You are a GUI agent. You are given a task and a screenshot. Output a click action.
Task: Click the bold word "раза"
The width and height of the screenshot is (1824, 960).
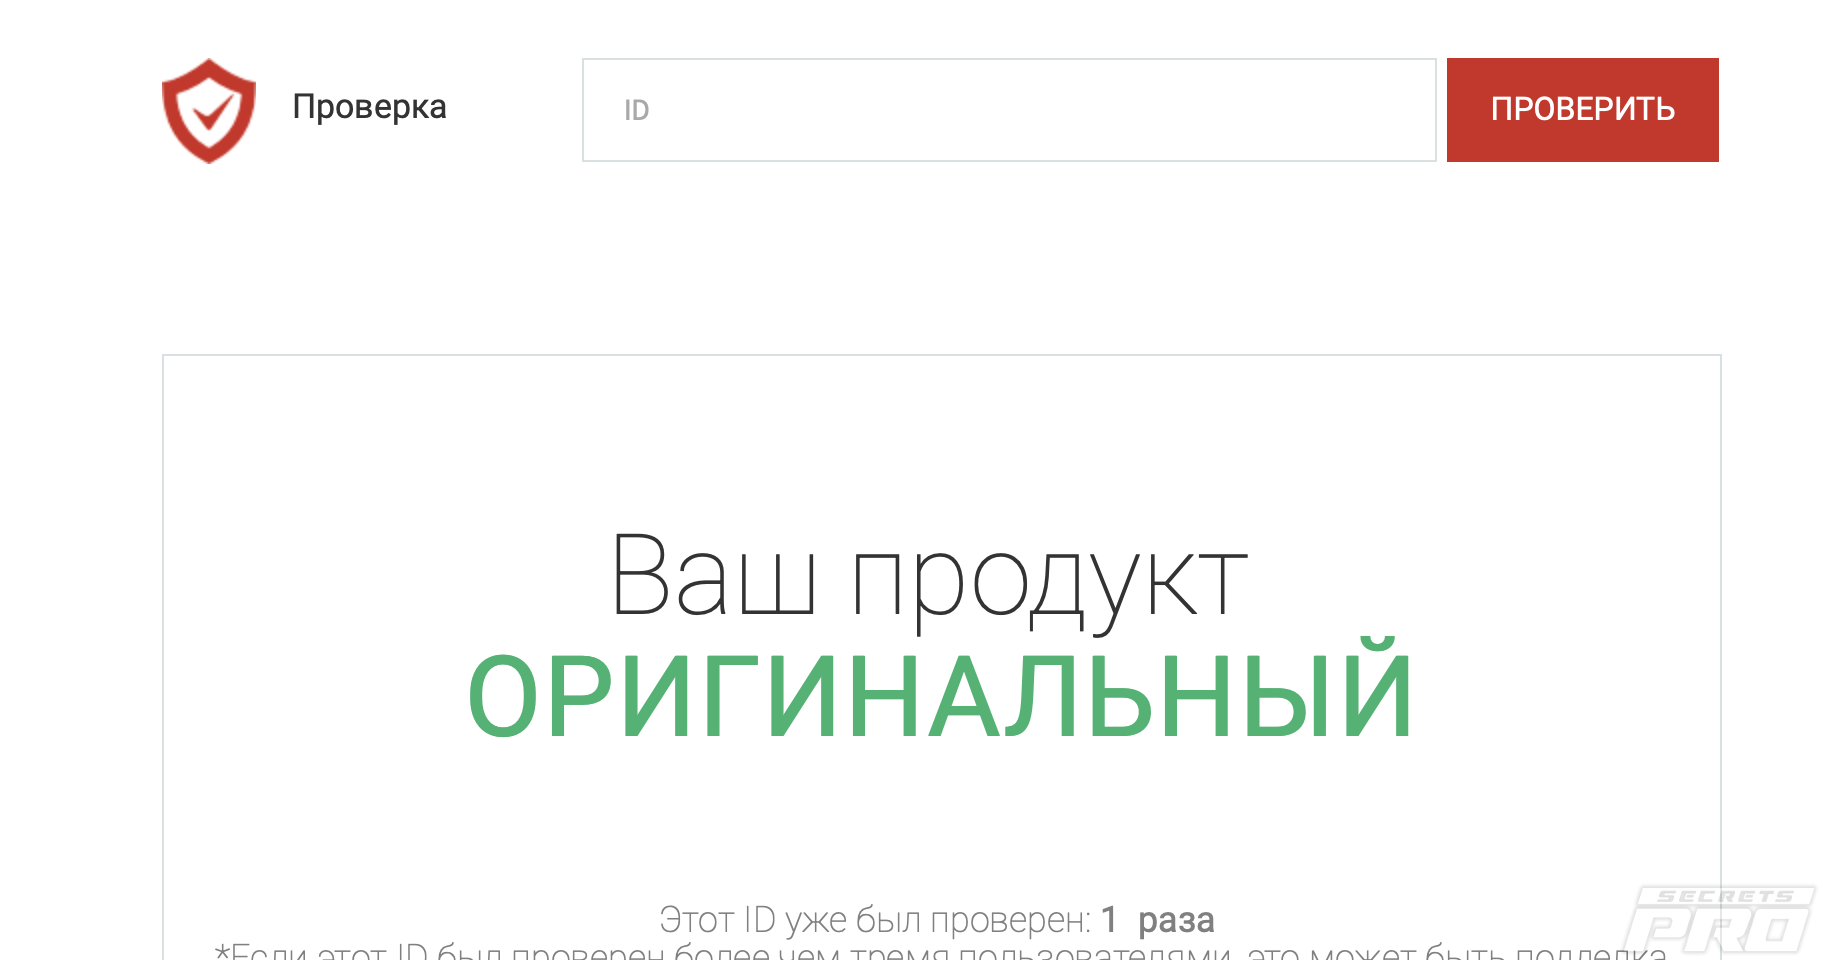click(1176, 921)
